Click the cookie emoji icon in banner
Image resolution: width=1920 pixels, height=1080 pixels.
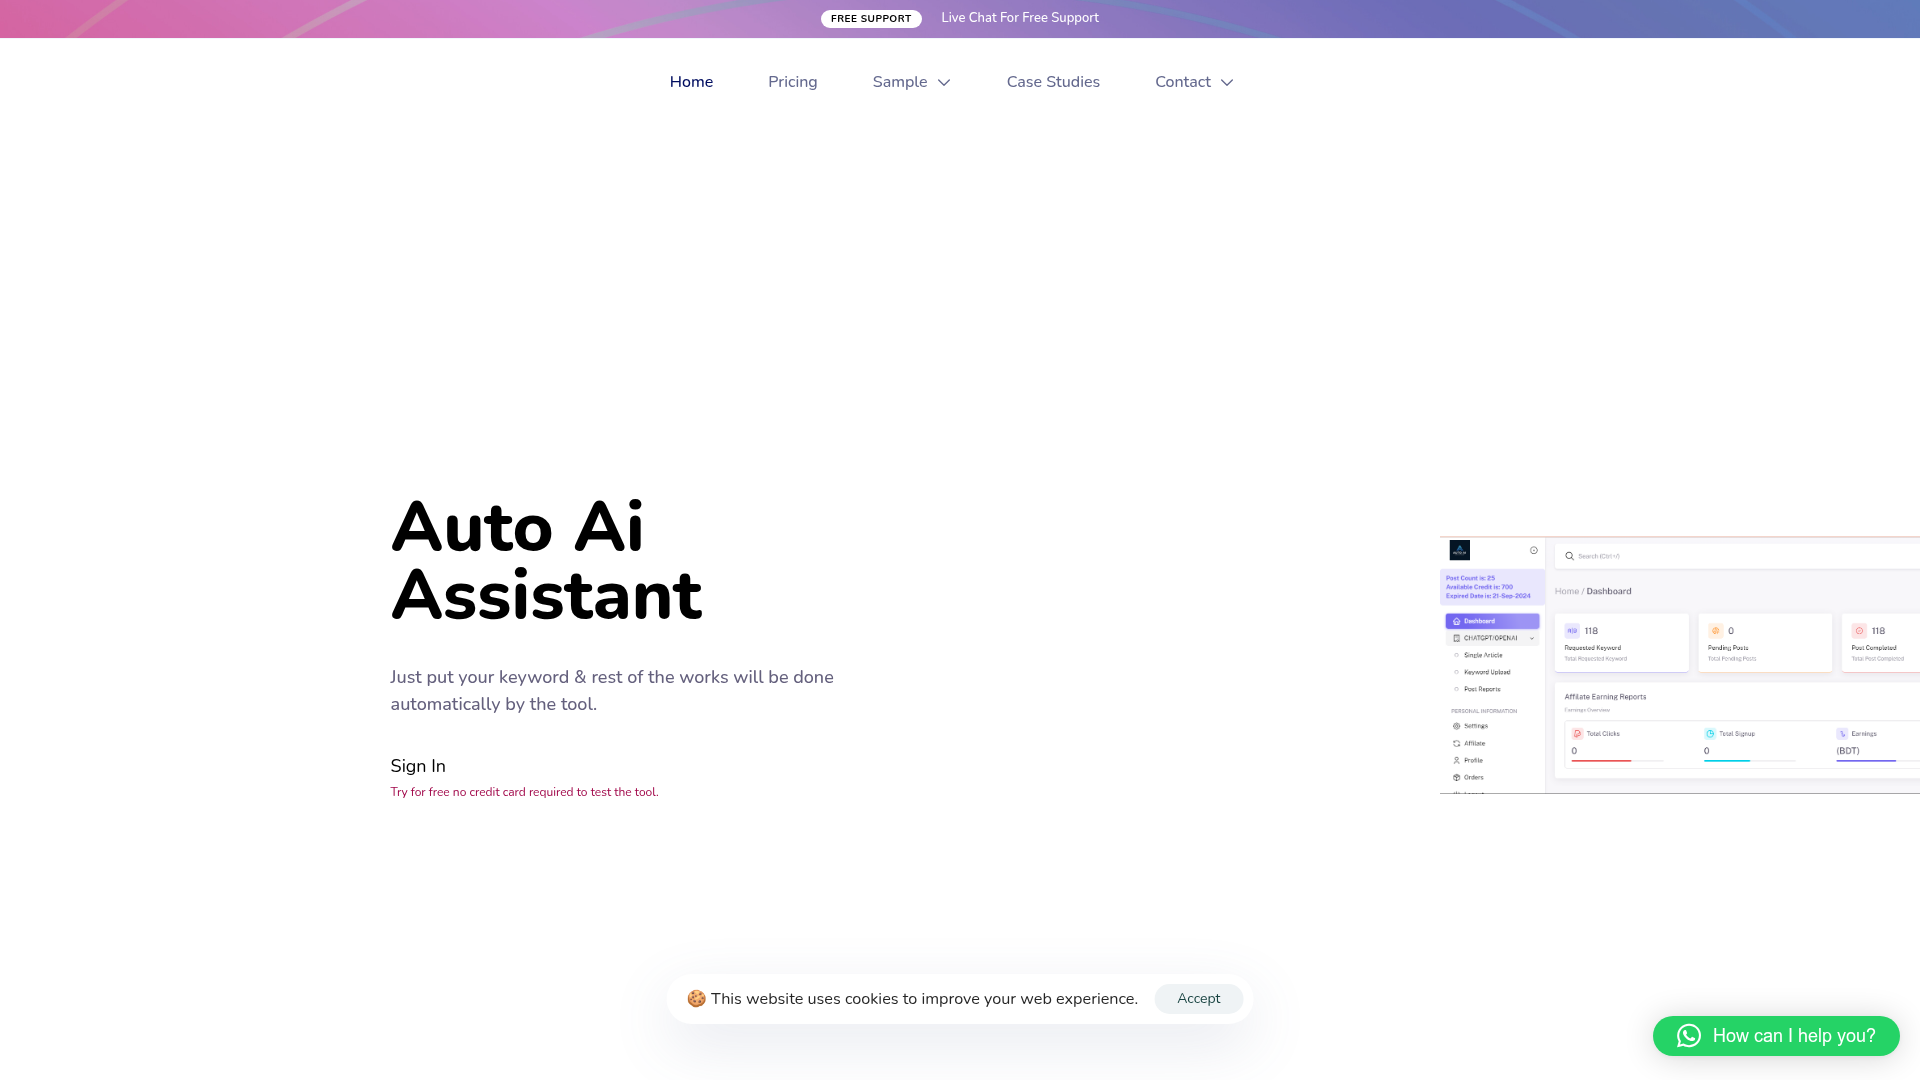point(696,999)
